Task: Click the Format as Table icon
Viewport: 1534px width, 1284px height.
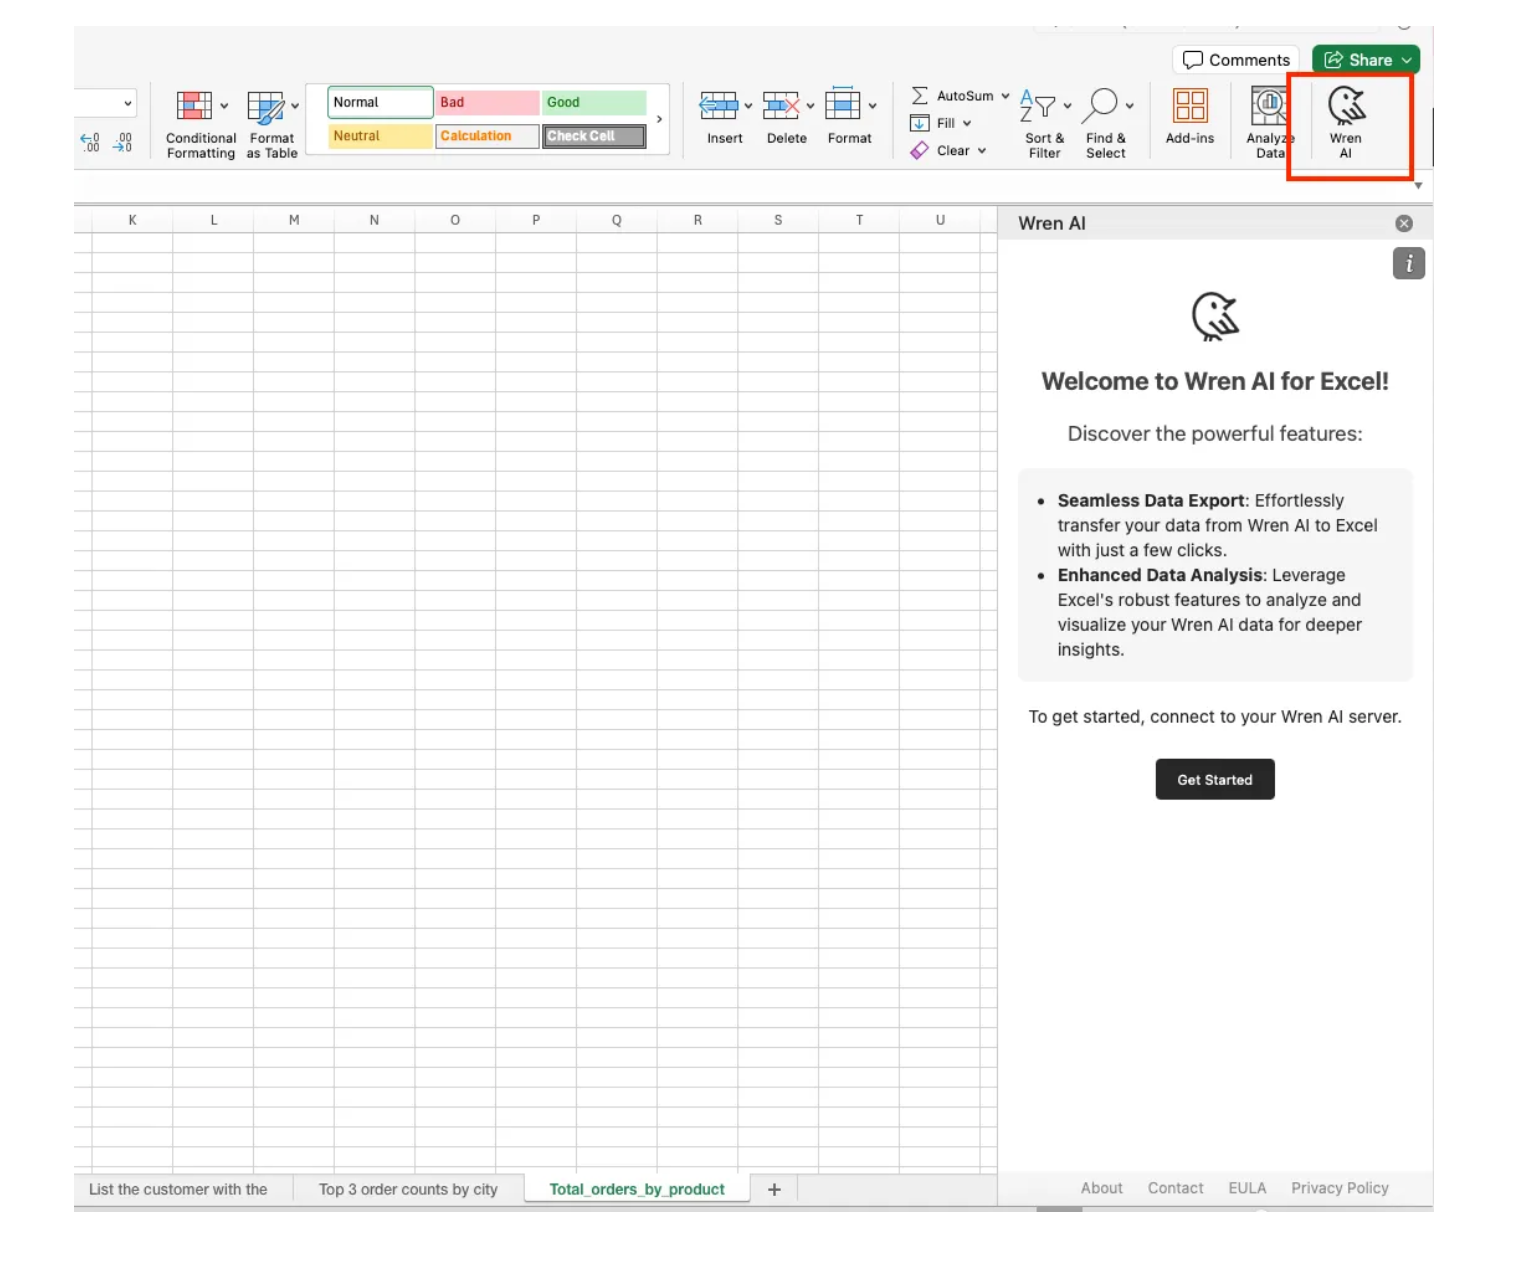Action: coord(265,107)
